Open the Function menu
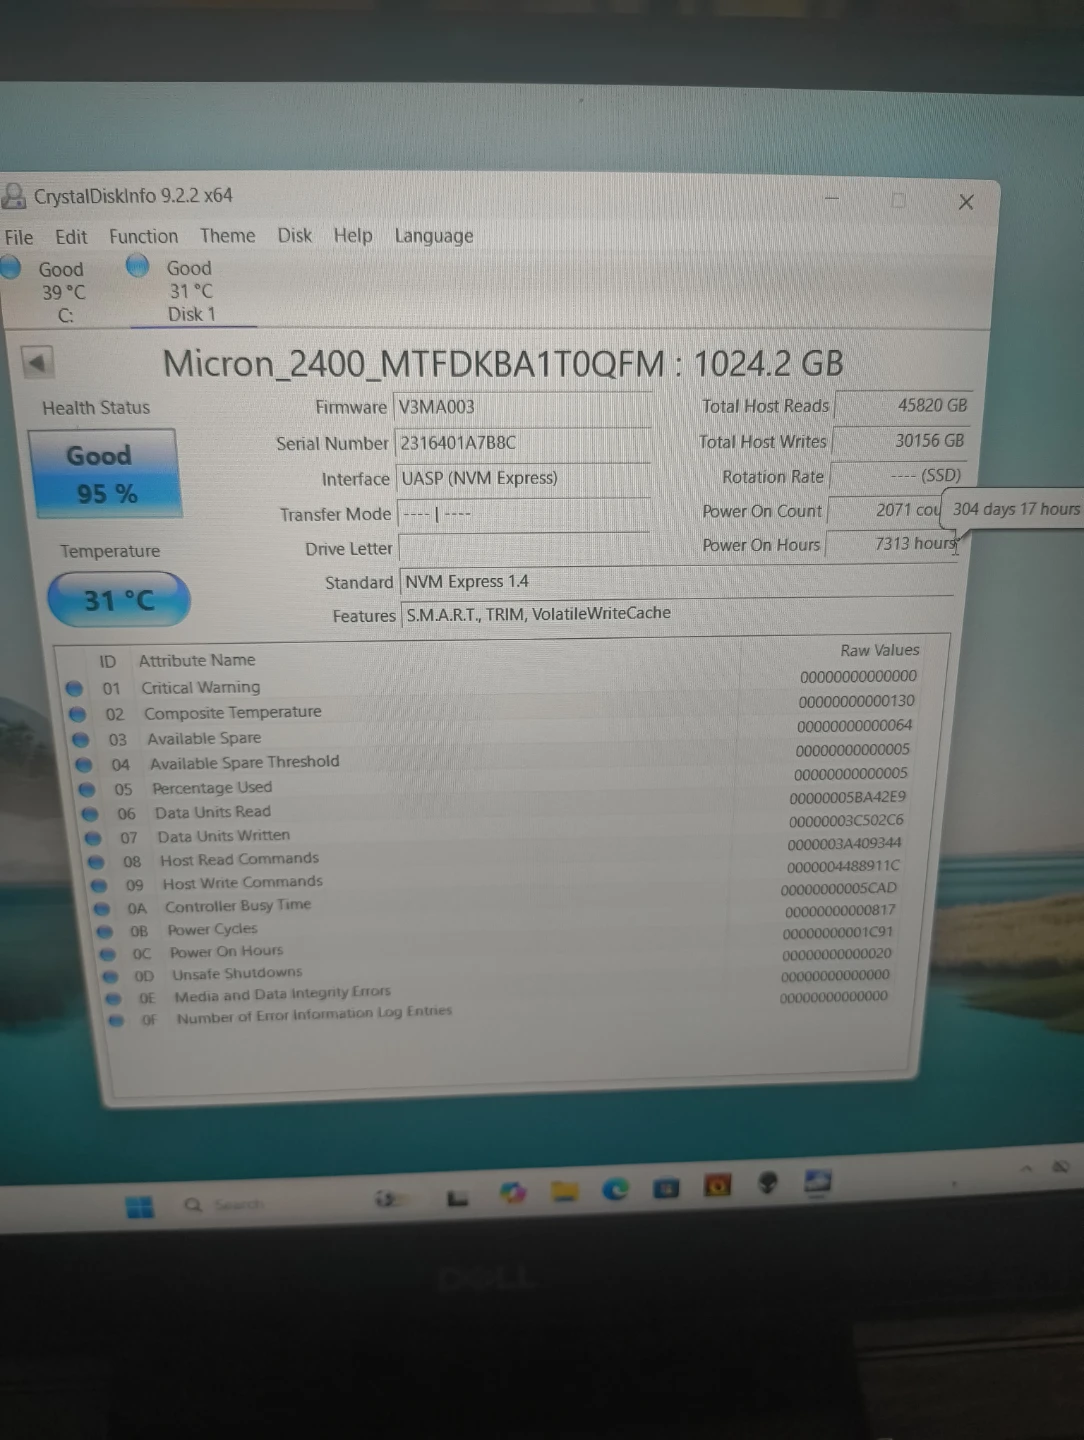The width and height of the screenshot is (1084, 1440). [144, 236]
